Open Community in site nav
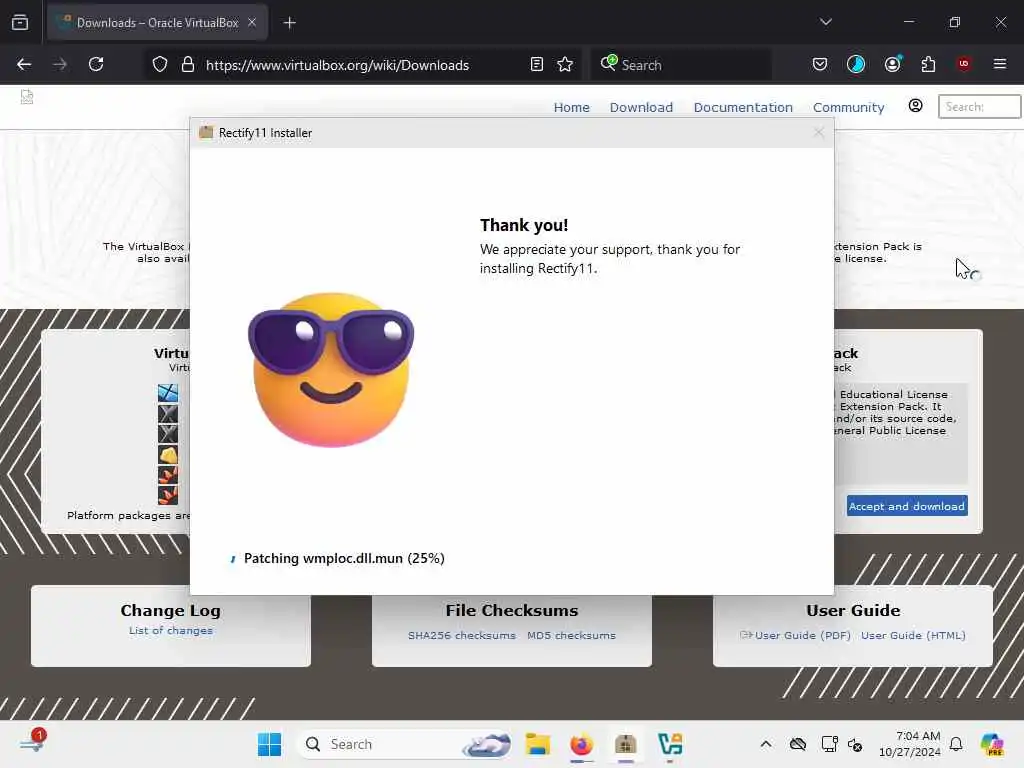This screenshot has width=1024, height=768. pyautogui.click(x=848, y=107)
